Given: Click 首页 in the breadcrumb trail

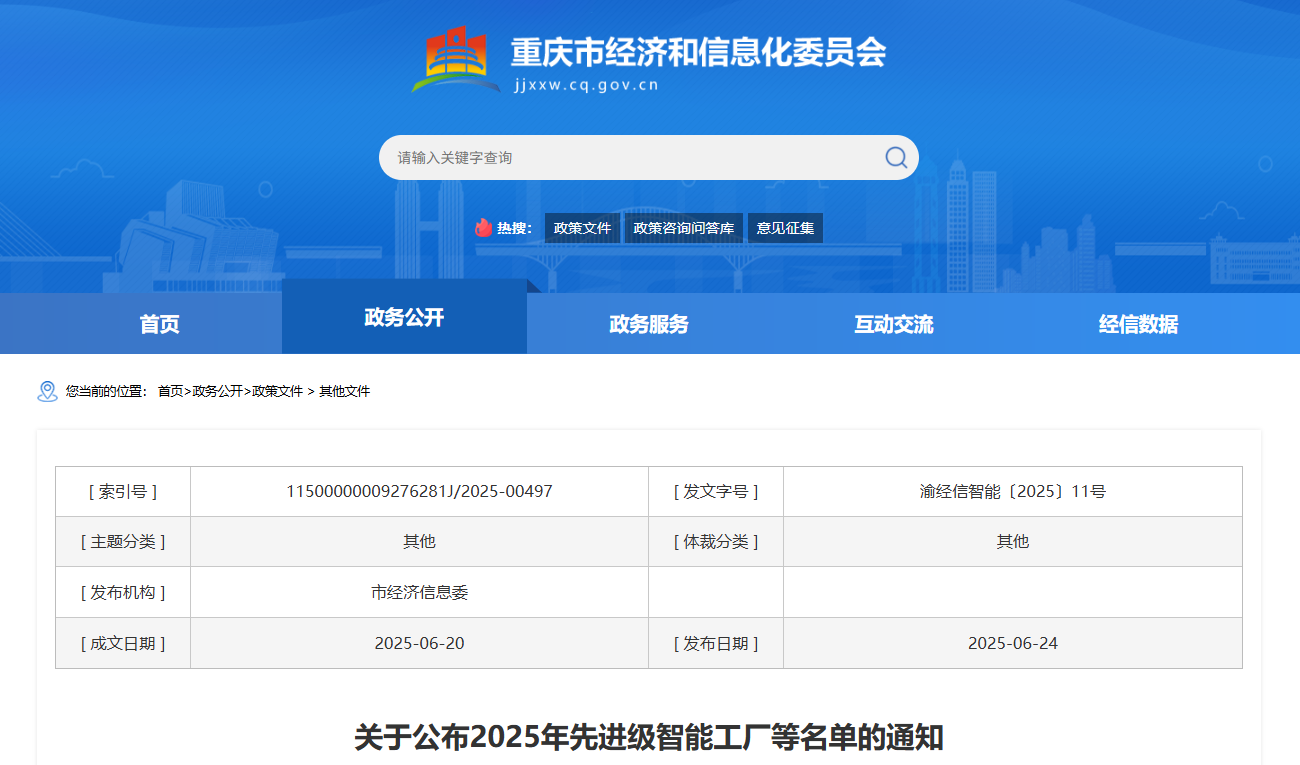Looking at the screenshot, I should (171, 392).
